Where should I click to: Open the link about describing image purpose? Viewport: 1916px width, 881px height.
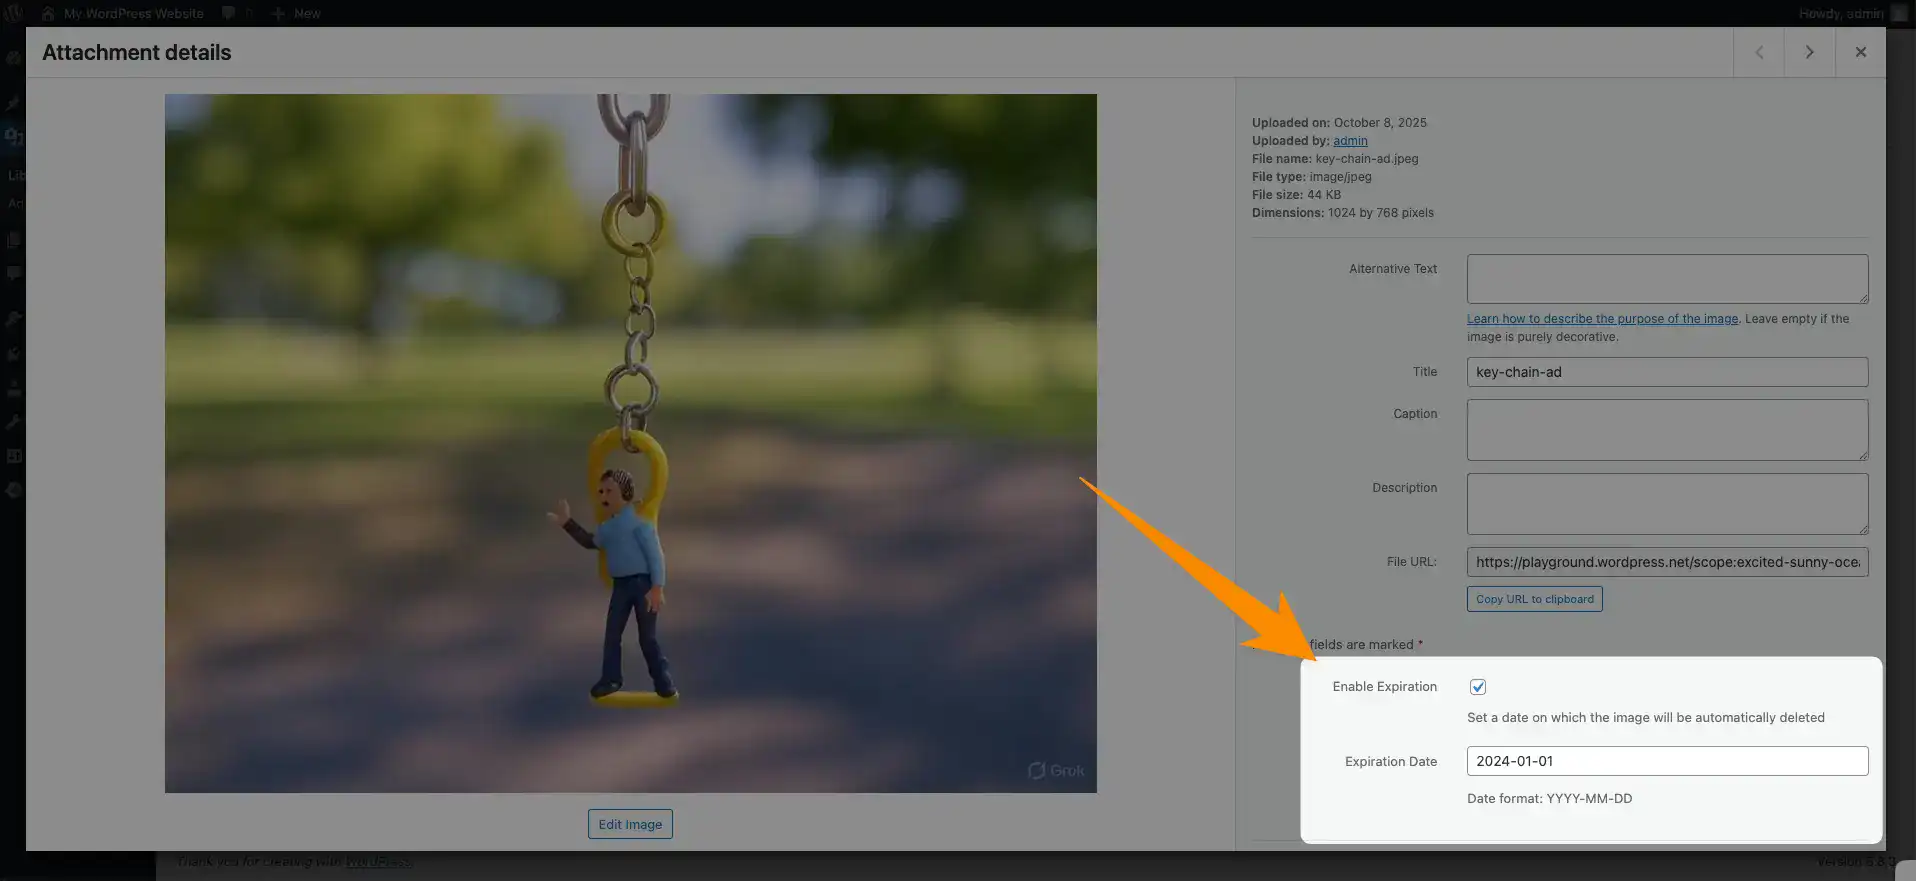point(1601,319)
